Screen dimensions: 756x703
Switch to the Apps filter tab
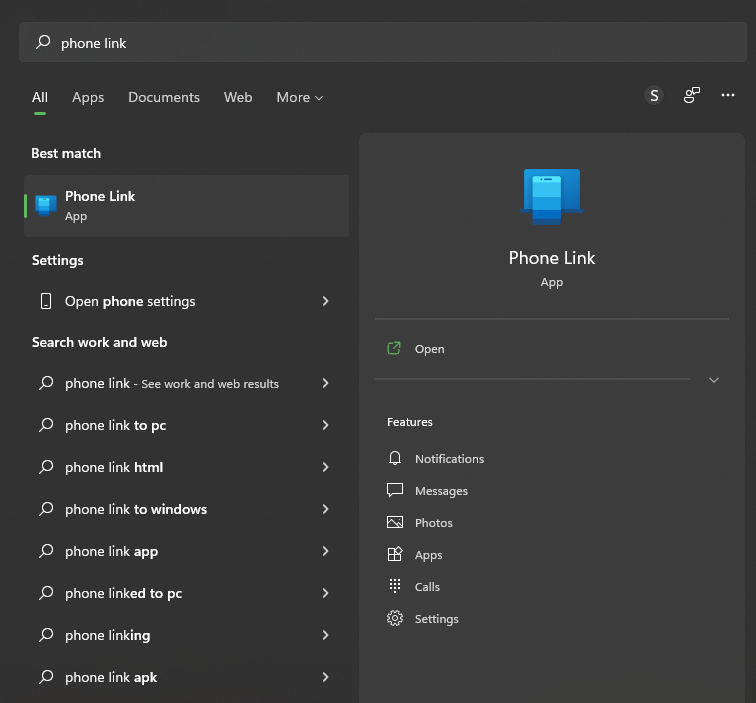click(x=88, y=97)
